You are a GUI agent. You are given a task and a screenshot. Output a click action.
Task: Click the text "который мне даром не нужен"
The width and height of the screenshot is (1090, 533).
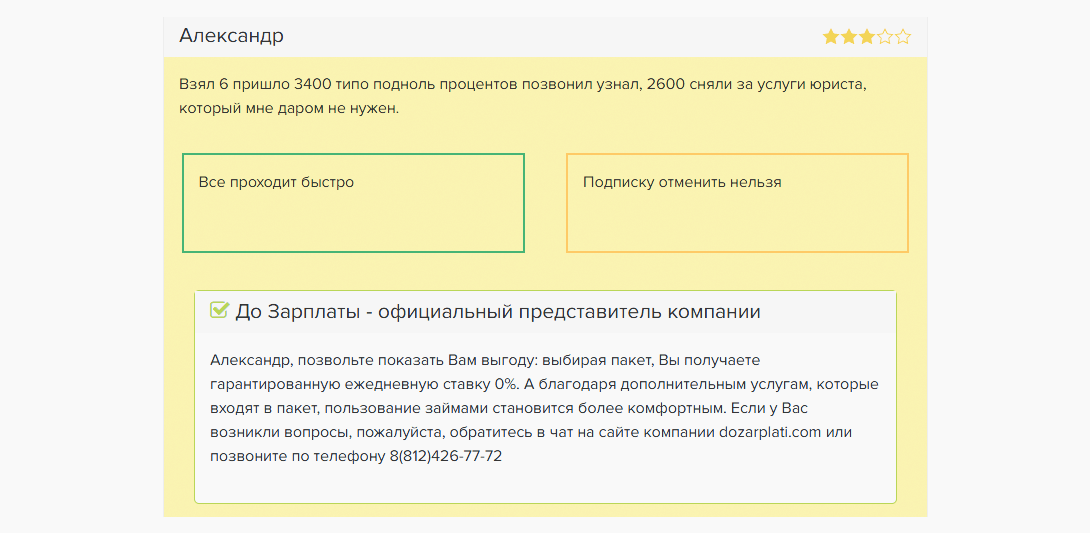289,110
